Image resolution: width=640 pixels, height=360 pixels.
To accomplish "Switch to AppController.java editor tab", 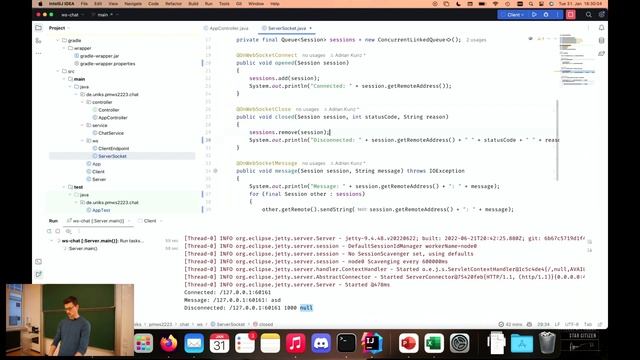I will [x=226, y=28].
